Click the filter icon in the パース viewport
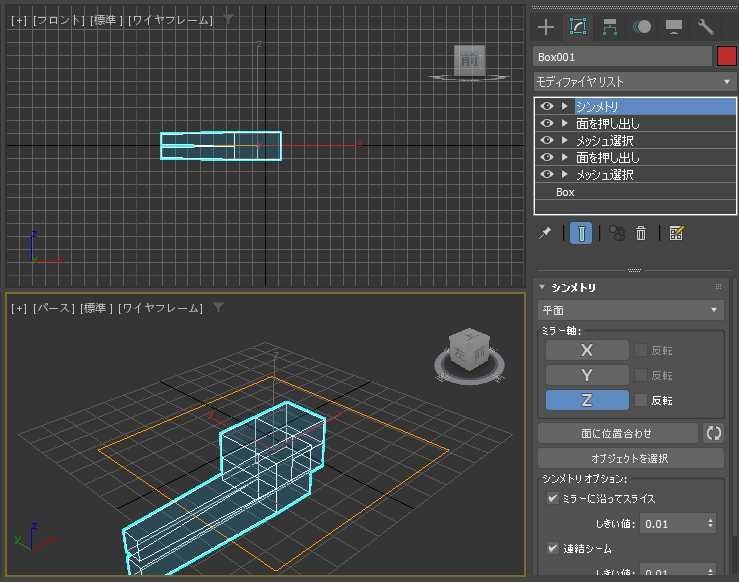The image size is (739, 582). click(x=218, y=307)
